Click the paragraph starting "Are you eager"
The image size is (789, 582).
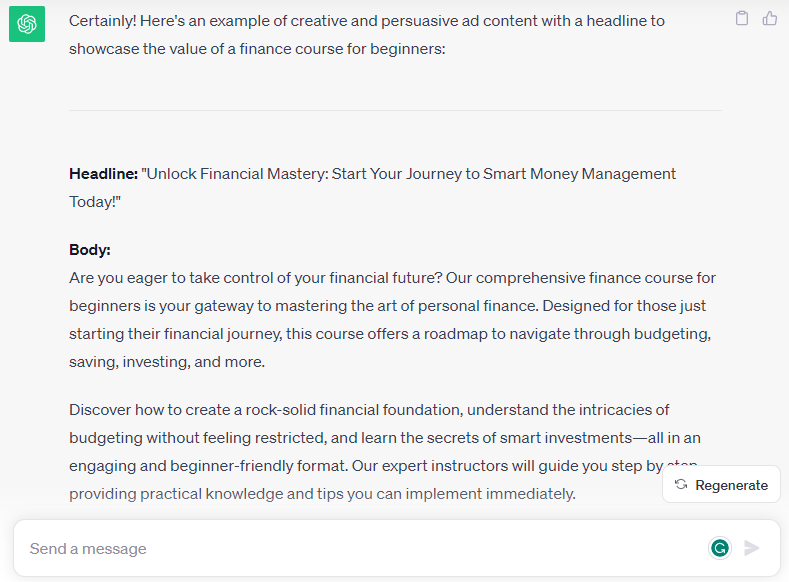click(x=392, y=278)
